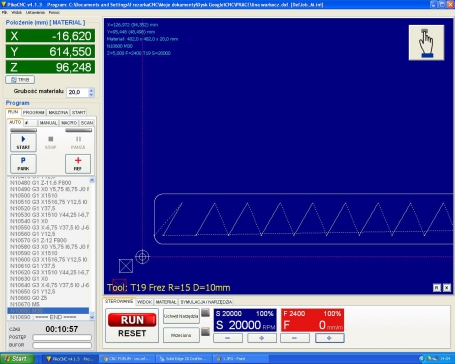The width and height of the screenshot is (455, 364).
Task: Click the START play button
Action: [x=23, y=142]
